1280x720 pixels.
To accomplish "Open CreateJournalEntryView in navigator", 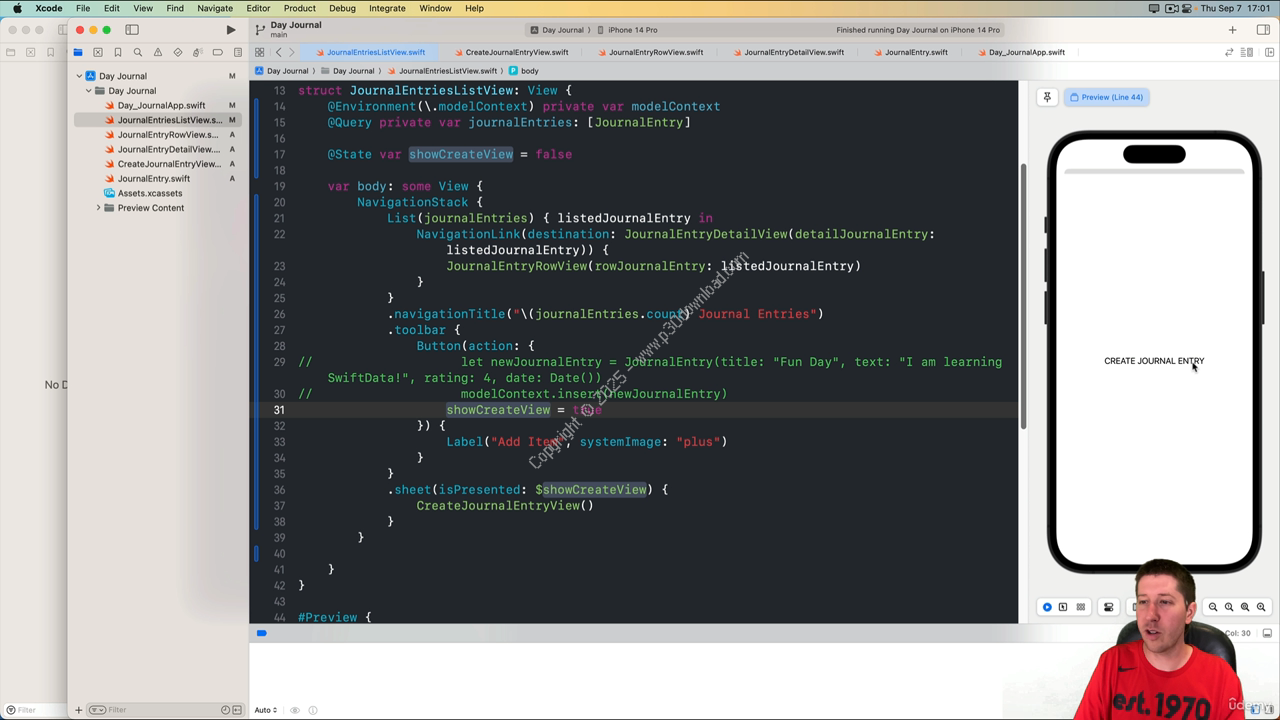I will coord(169,164).
